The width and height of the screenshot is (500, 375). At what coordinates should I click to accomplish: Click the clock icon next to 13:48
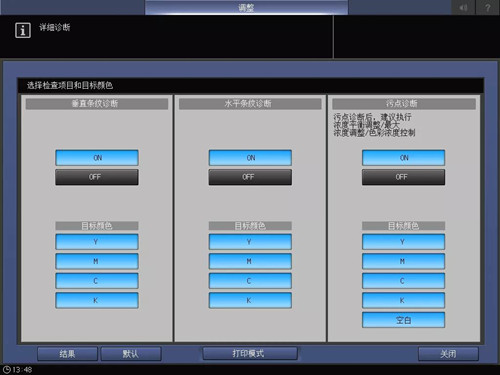coord(7,369)
